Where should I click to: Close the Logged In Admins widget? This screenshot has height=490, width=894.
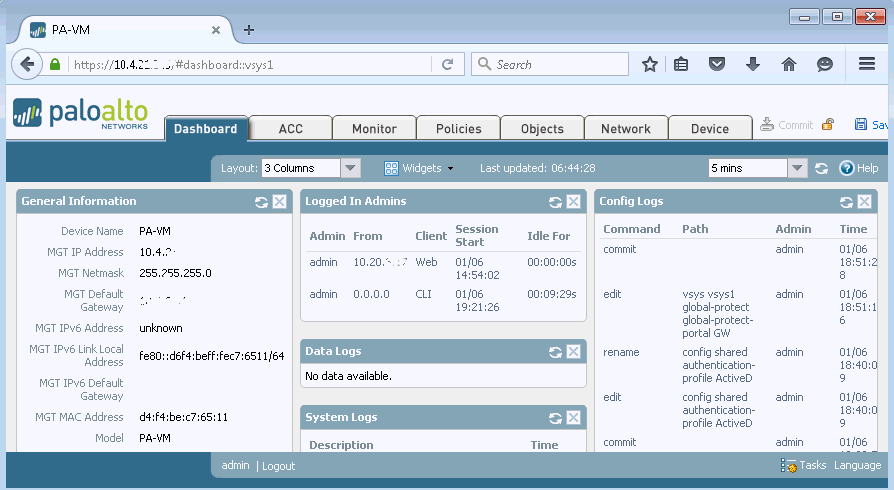click(573, 202)
